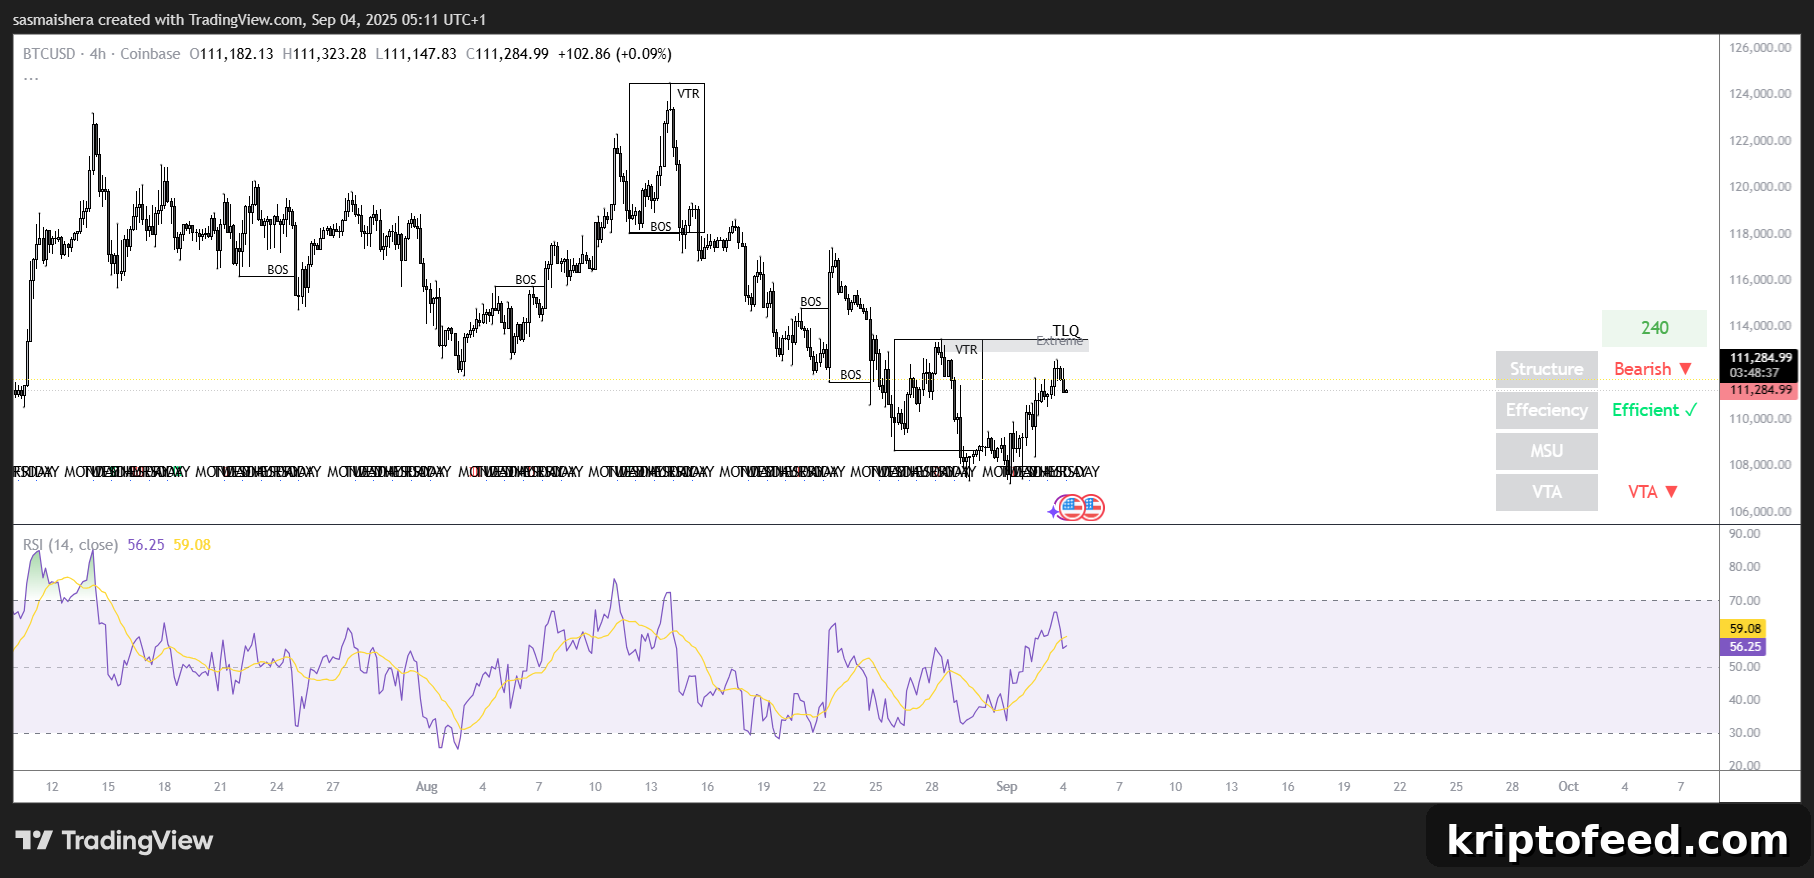The image size is (1814, 878).
Task: Click the VTR label at the 124,000 peak
Action: [688, 94]
